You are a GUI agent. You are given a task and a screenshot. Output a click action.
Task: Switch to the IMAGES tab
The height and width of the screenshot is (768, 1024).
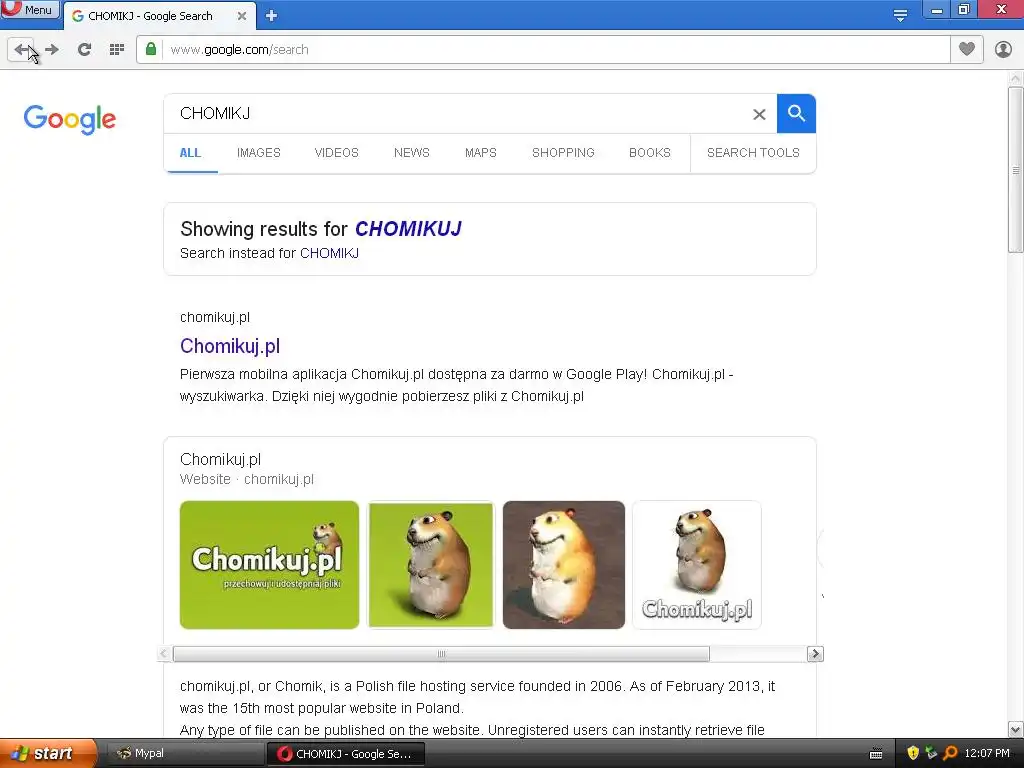(259, 153)
